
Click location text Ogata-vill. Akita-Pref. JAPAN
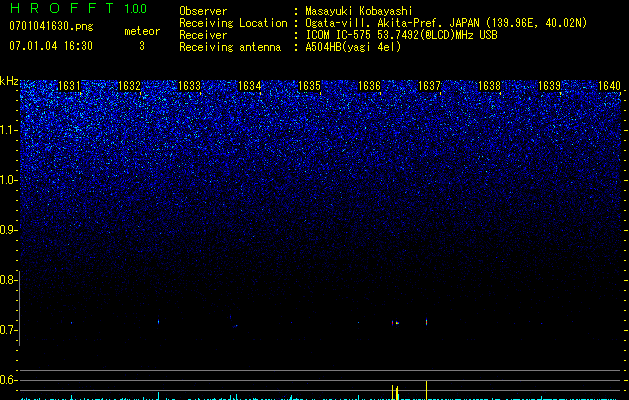[392, 23]
